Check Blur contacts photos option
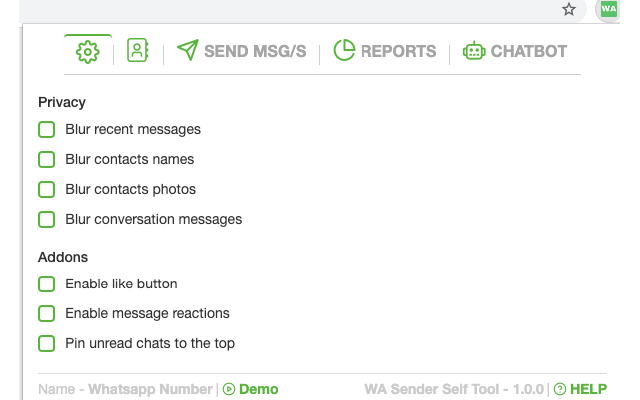This screenshot has width=640, height=400. 46,189
